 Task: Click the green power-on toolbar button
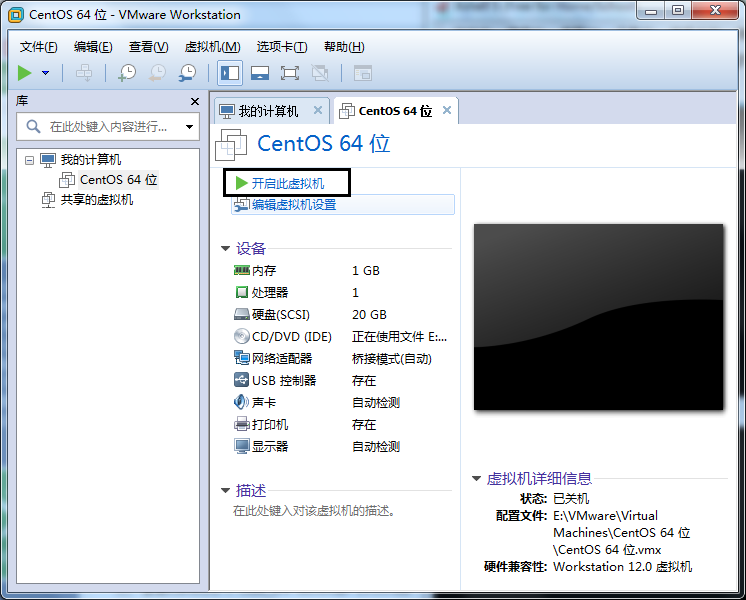tap(24, 73)
